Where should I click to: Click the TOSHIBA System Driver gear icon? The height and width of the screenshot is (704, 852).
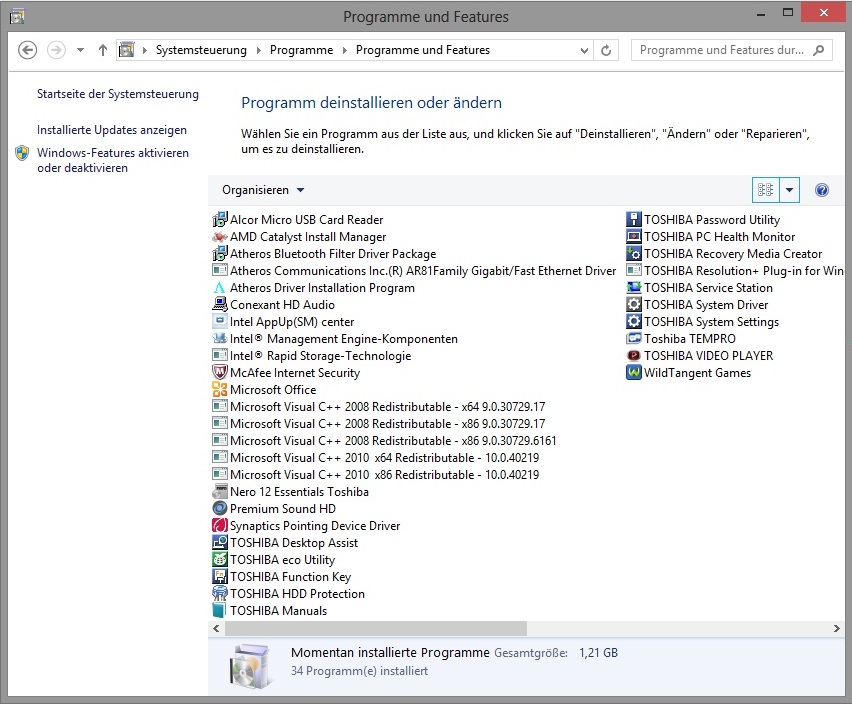[634, 305]
